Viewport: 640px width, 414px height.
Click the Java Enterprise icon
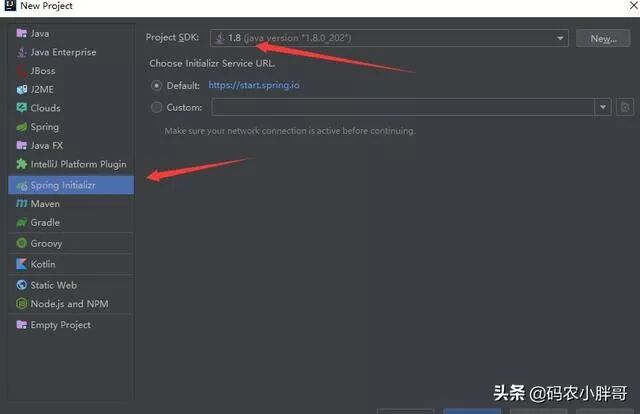pos(21,52)
